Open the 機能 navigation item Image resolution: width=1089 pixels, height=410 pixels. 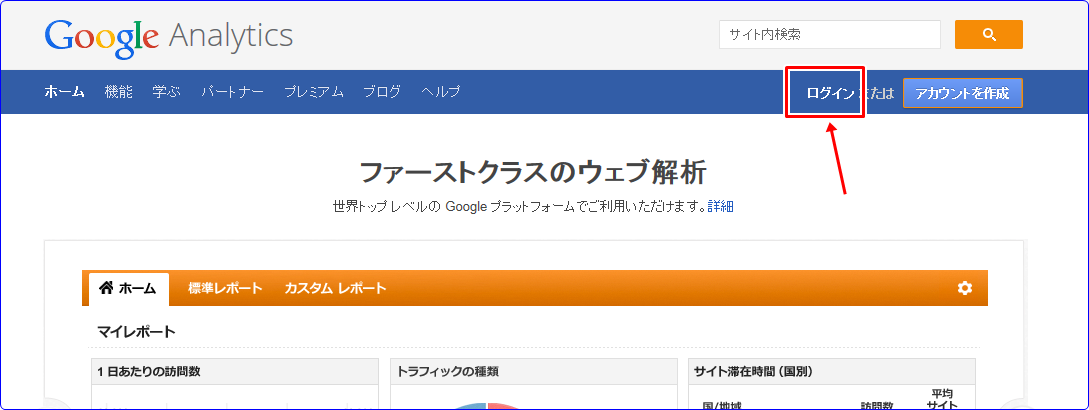[x=118, y=91]
